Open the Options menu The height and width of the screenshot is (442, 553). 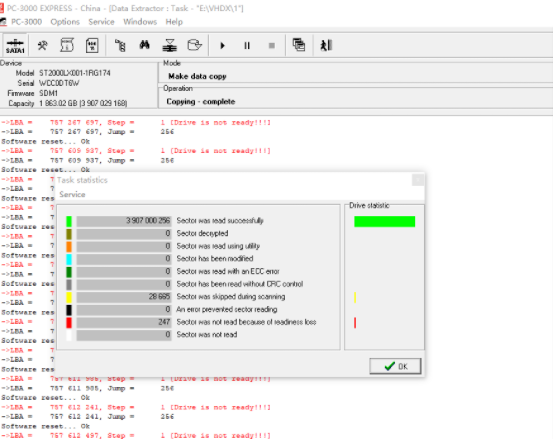coord(65,22)
